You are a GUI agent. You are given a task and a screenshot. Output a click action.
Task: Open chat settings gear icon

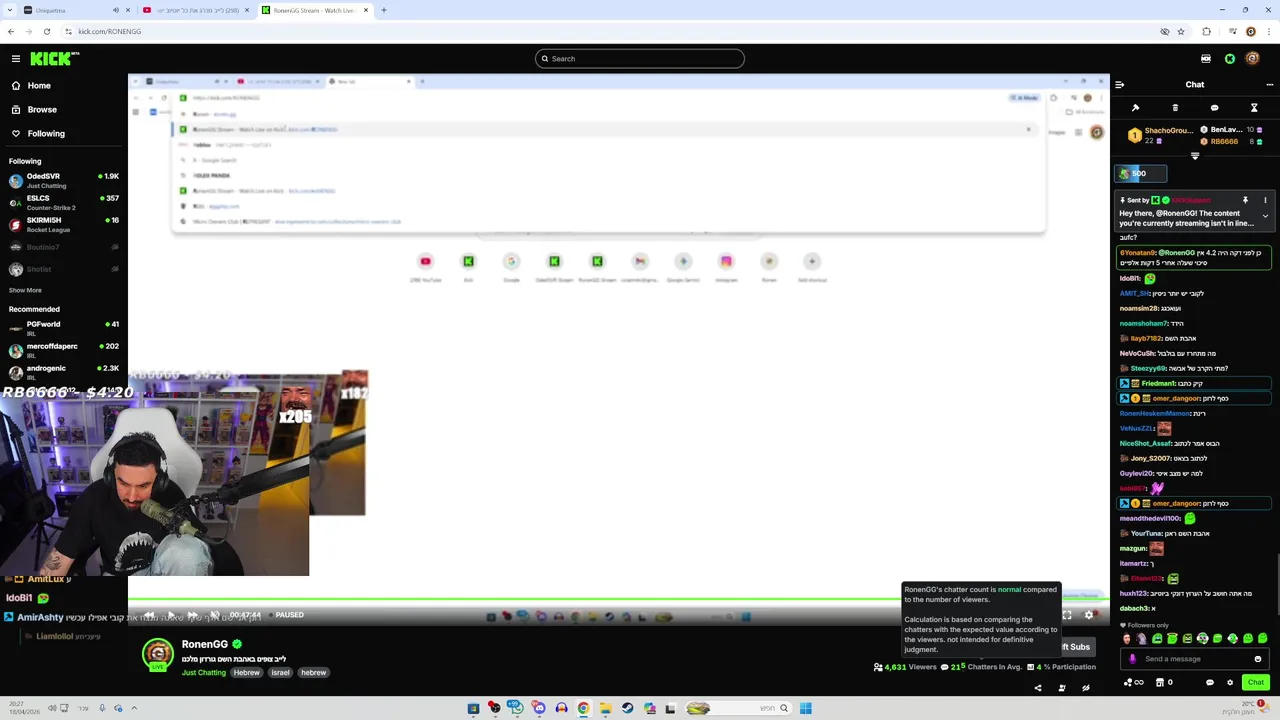tap(1230, 683)
